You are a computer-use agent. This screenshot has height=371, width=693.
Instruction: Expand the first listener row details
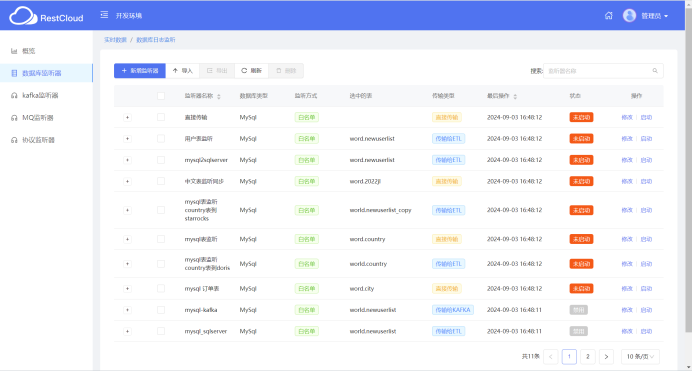point(127,117)
